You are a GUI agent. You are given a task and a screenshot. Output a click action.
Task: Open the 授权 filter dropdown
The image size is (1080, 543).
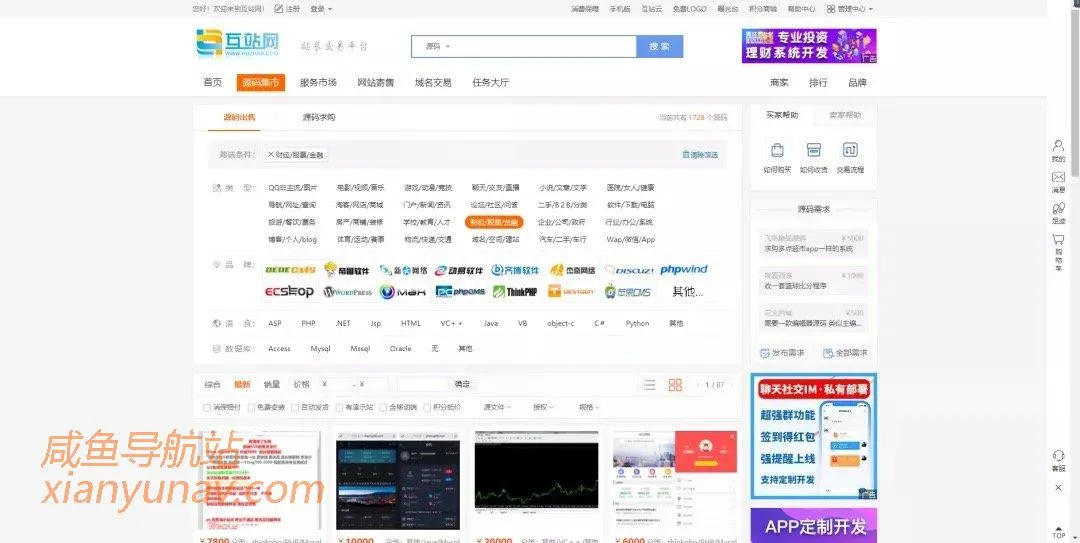coord(543,407)
